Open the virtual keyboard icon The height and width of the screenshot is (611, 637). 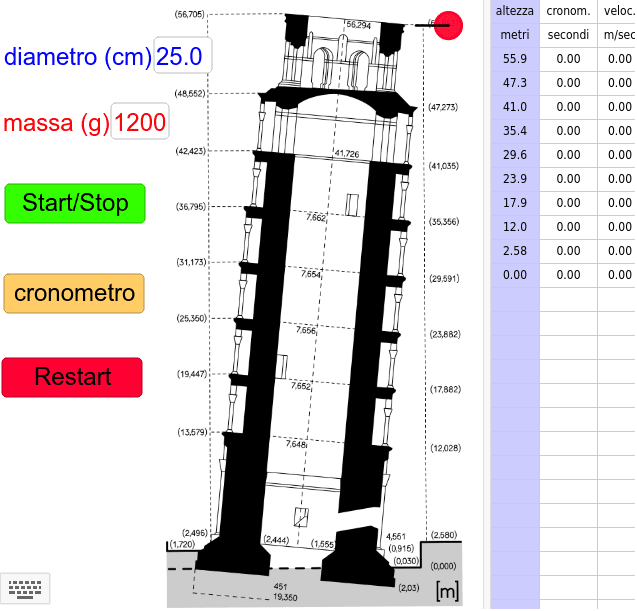tap(25, 589)
